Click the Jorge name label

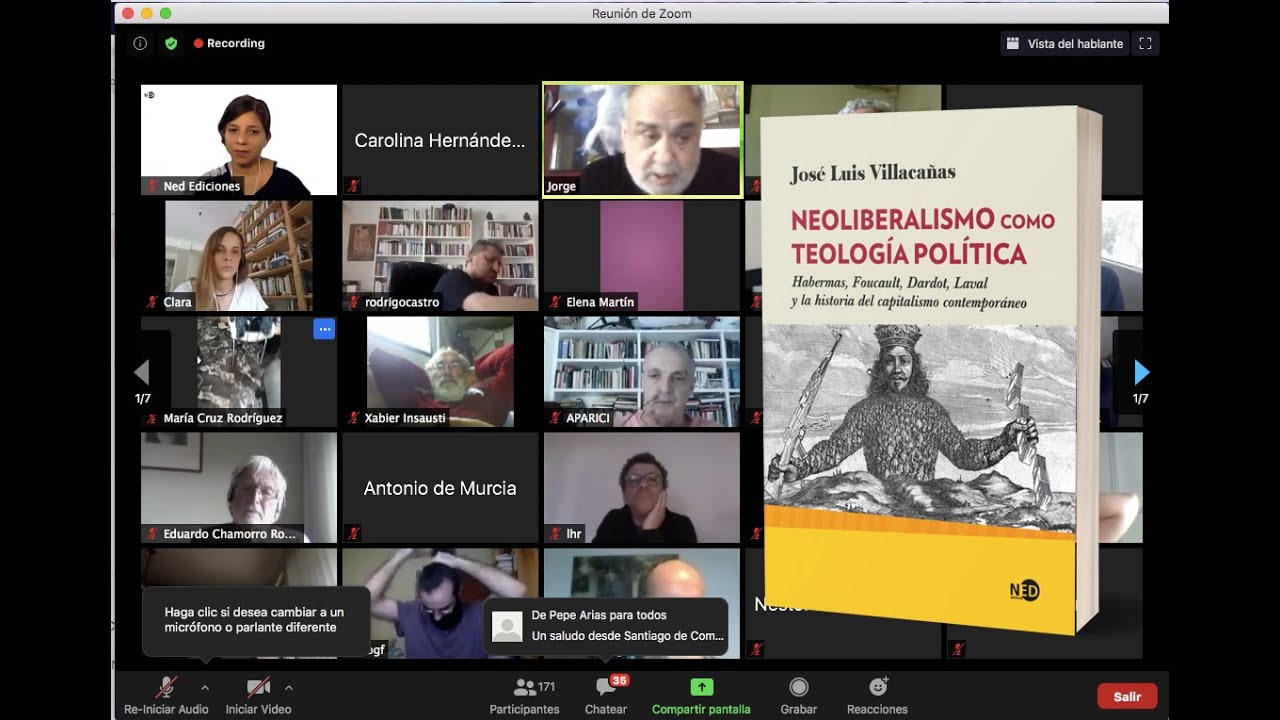[561, 186]
